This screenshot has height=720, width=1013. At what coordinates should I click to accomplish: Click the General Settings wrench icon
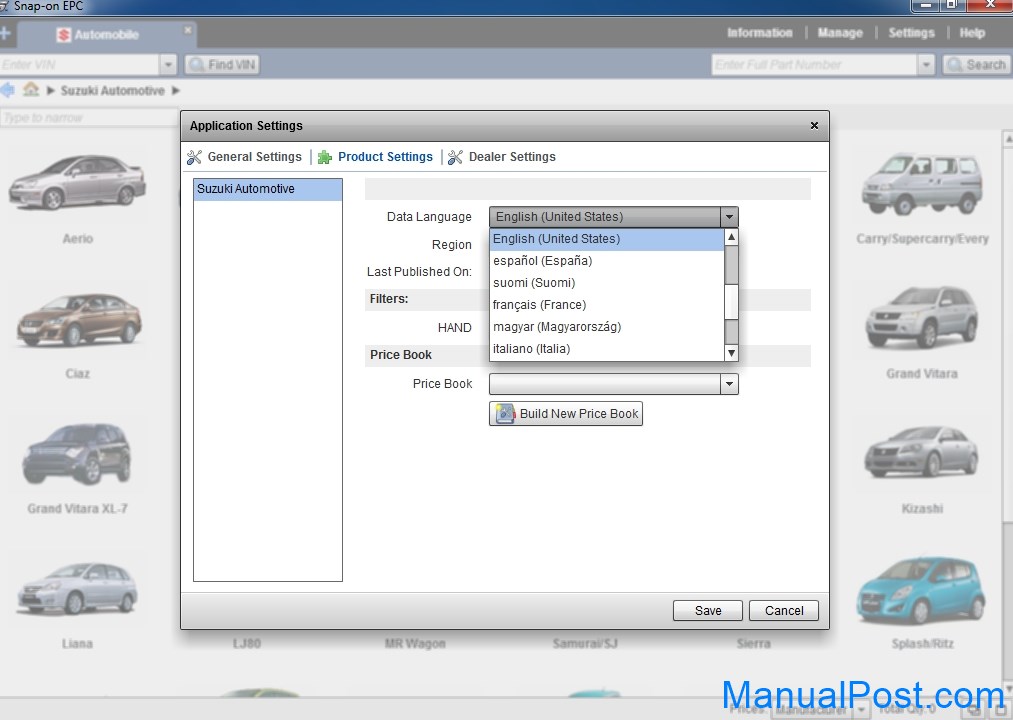coord(194,157)
